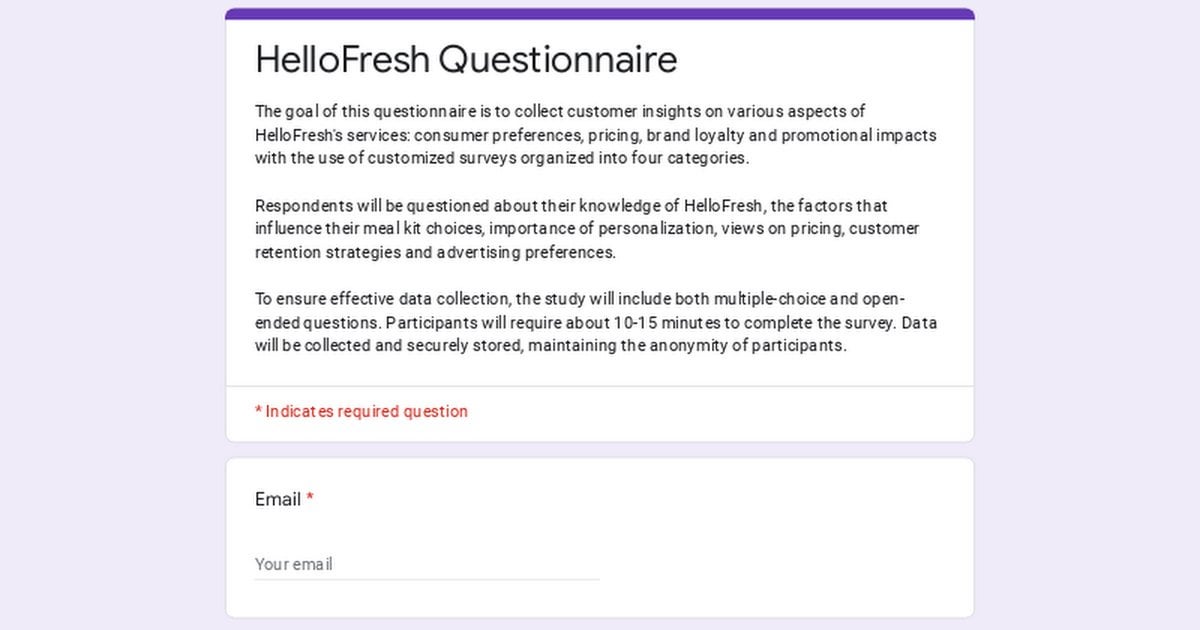Click the words "securely stored" in the last paragraph
The width and height of the screenshot is (1200, 630).
(x=465, y=347)
